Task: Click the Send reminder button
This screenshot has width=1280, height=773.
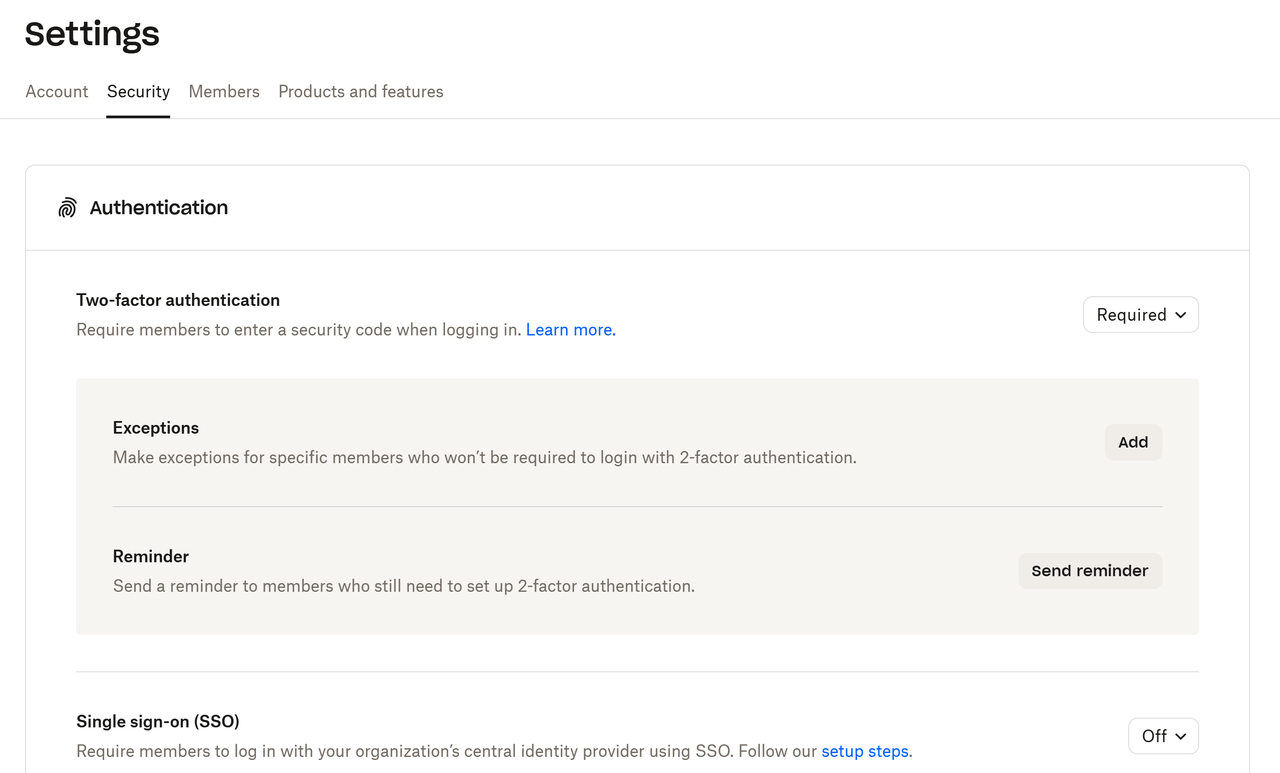Action: (x=1090, y=571)
